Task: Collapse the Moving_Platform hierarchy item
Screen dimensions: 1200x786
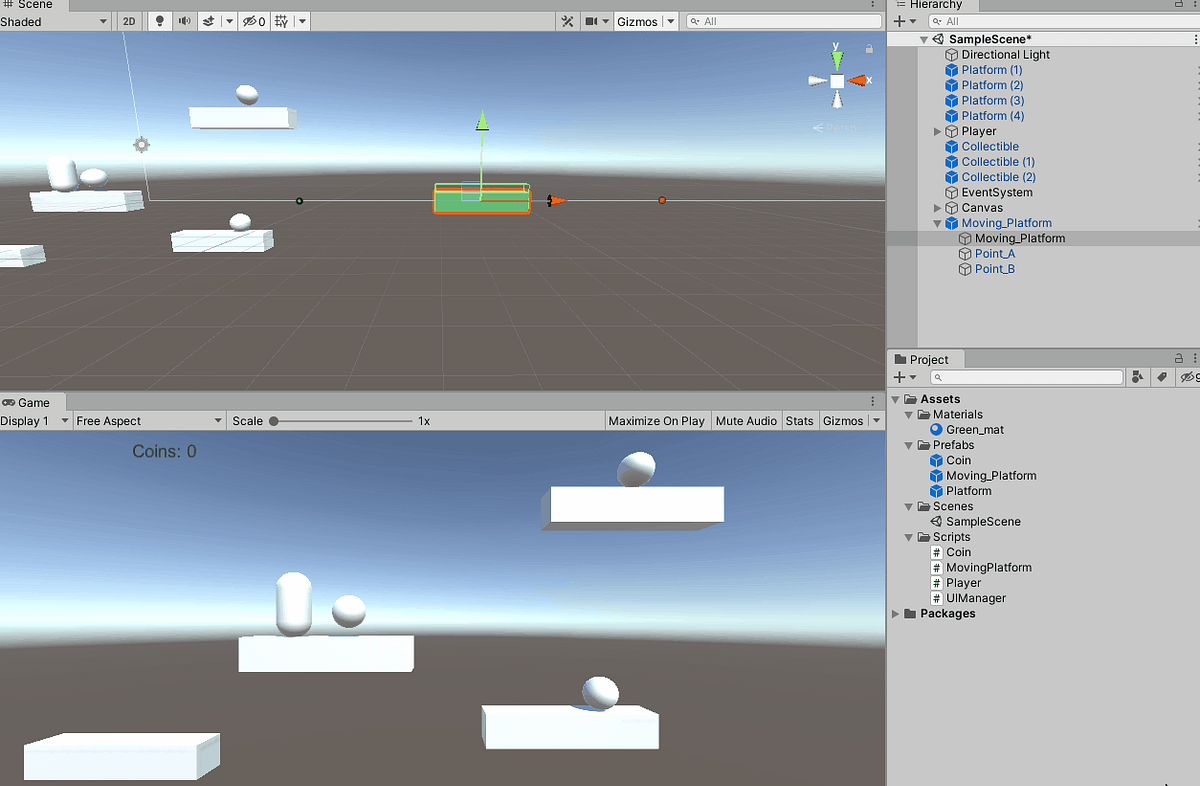Action: point(937,223)
